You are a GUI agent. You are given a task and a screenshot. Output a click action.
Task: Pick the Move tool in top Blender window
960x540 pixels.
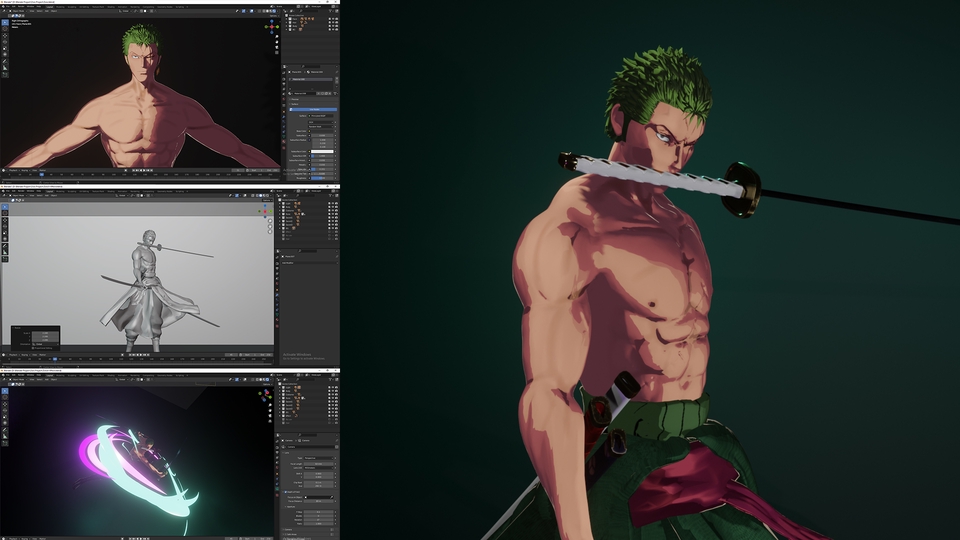pyautogui.click(x=5, y=36)
